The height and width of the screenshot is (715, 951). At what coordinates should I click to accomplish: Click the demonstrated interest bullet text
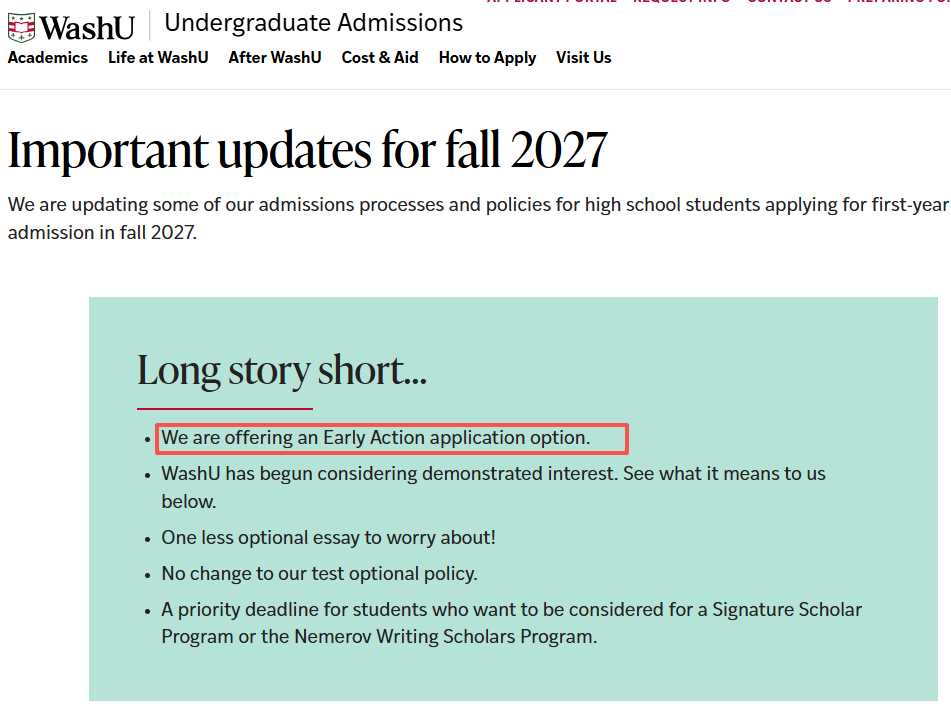(493, 488)
